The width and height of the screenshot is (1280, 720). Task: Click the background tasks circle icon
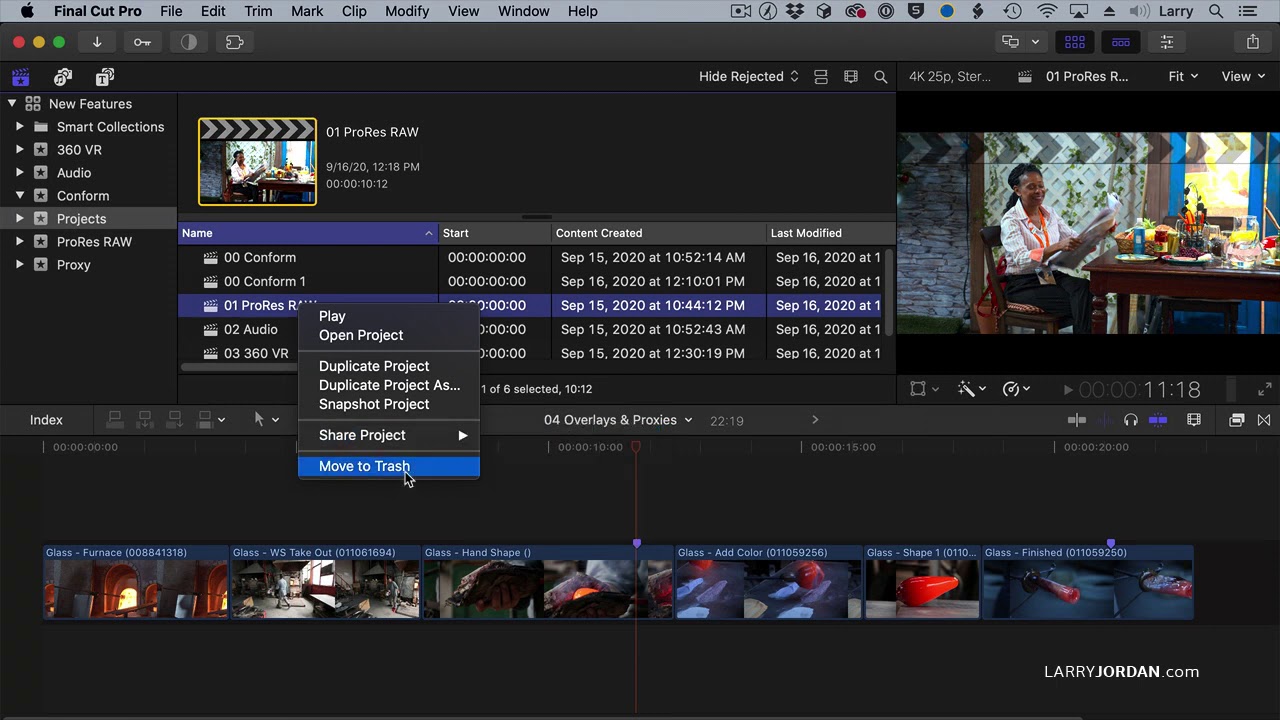[188, 42]
